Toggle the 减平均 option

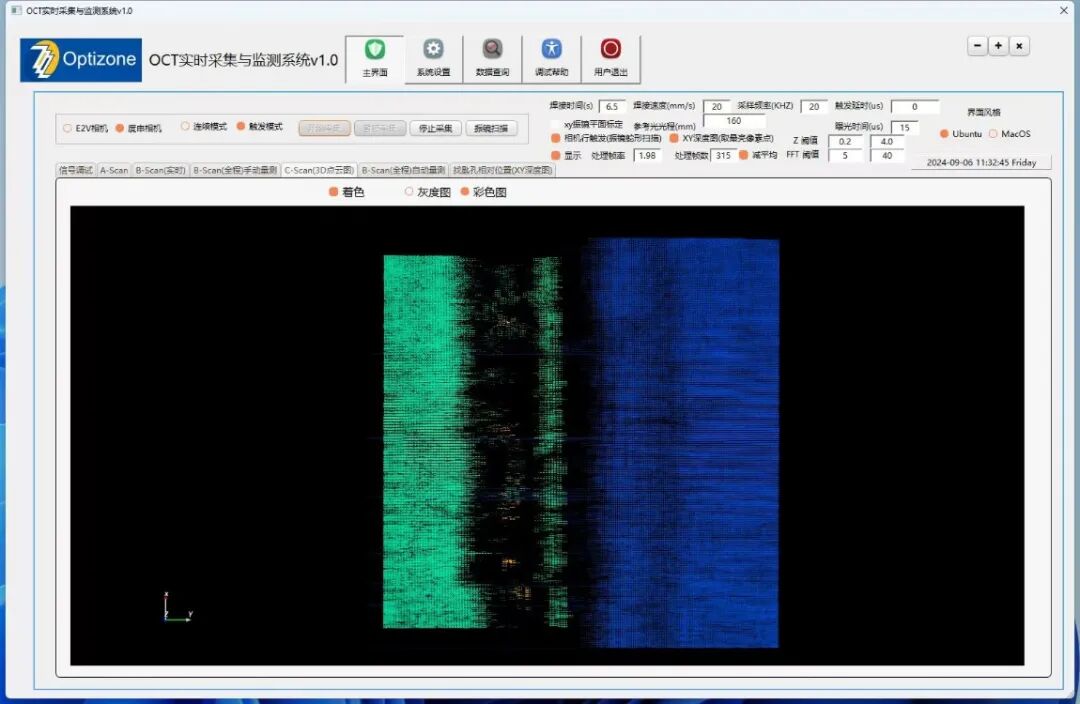744,155
